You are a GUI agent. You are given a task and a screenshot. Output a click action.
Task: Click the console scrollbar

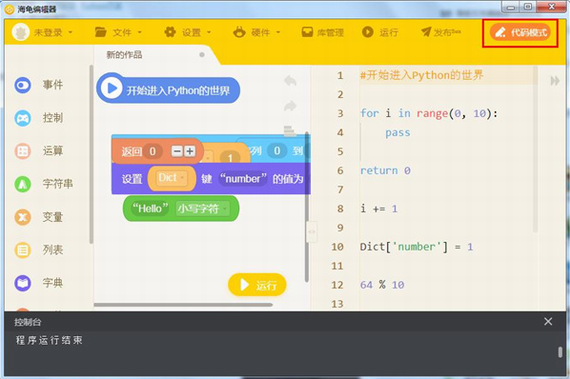pyautogui.click(x=560, y=352)
